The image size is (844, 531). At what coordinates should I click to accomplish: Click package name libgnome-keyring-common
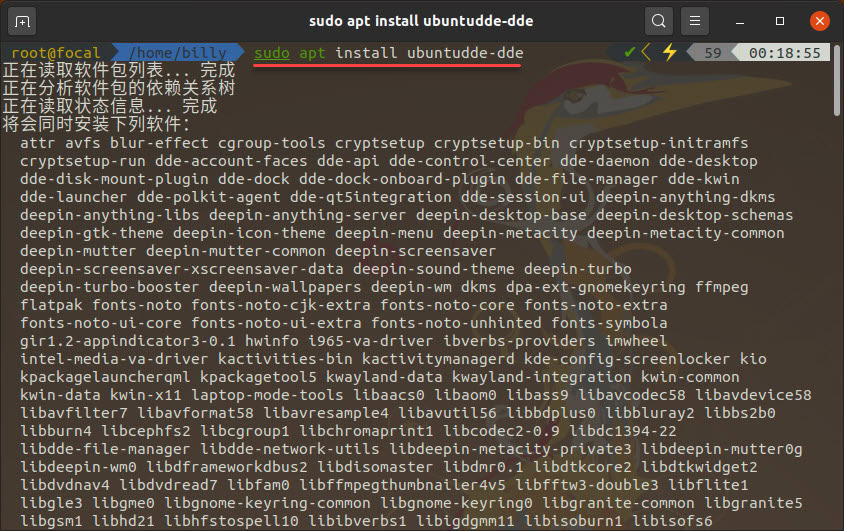pyautogui.click(x=268, y=503)
